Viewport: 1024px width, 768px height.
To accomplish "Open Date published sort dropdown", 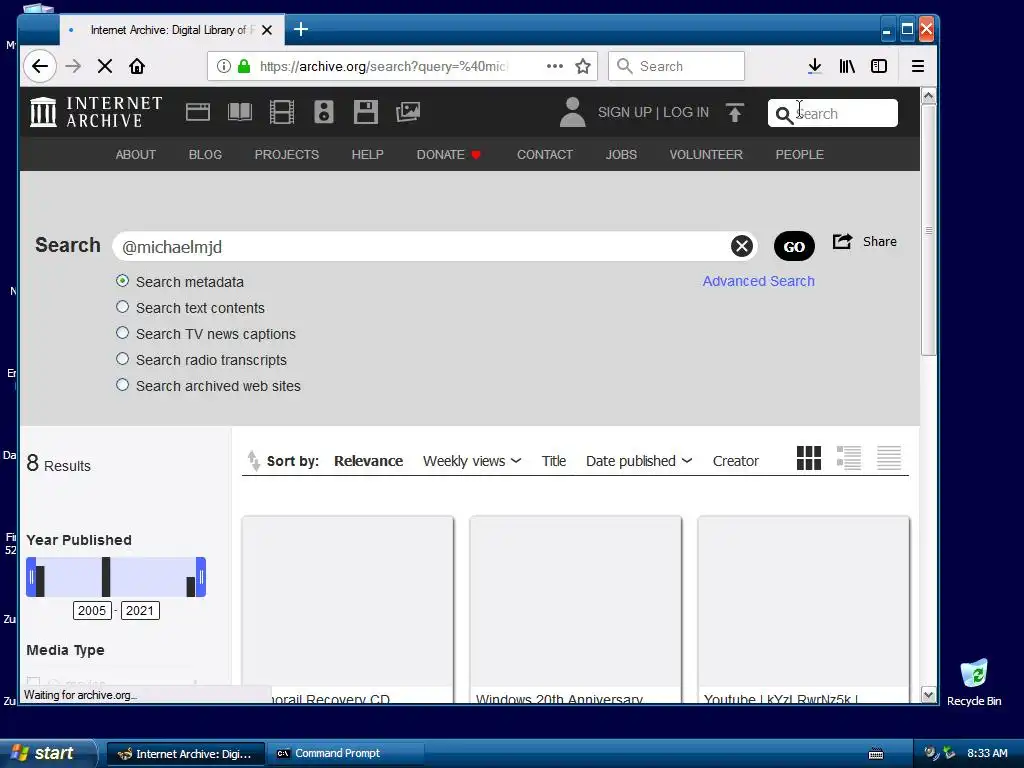I will 639,461.
